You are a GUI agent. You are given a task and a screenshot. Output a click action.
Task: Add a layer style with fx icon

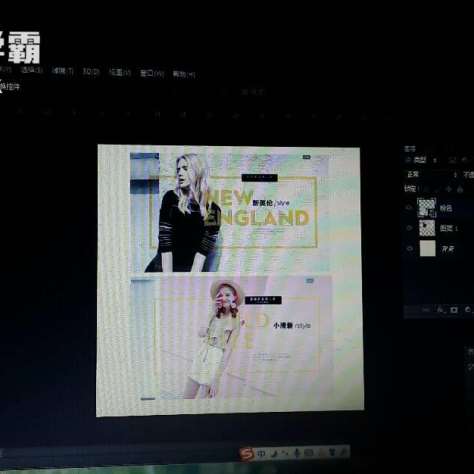click(440, 310)
